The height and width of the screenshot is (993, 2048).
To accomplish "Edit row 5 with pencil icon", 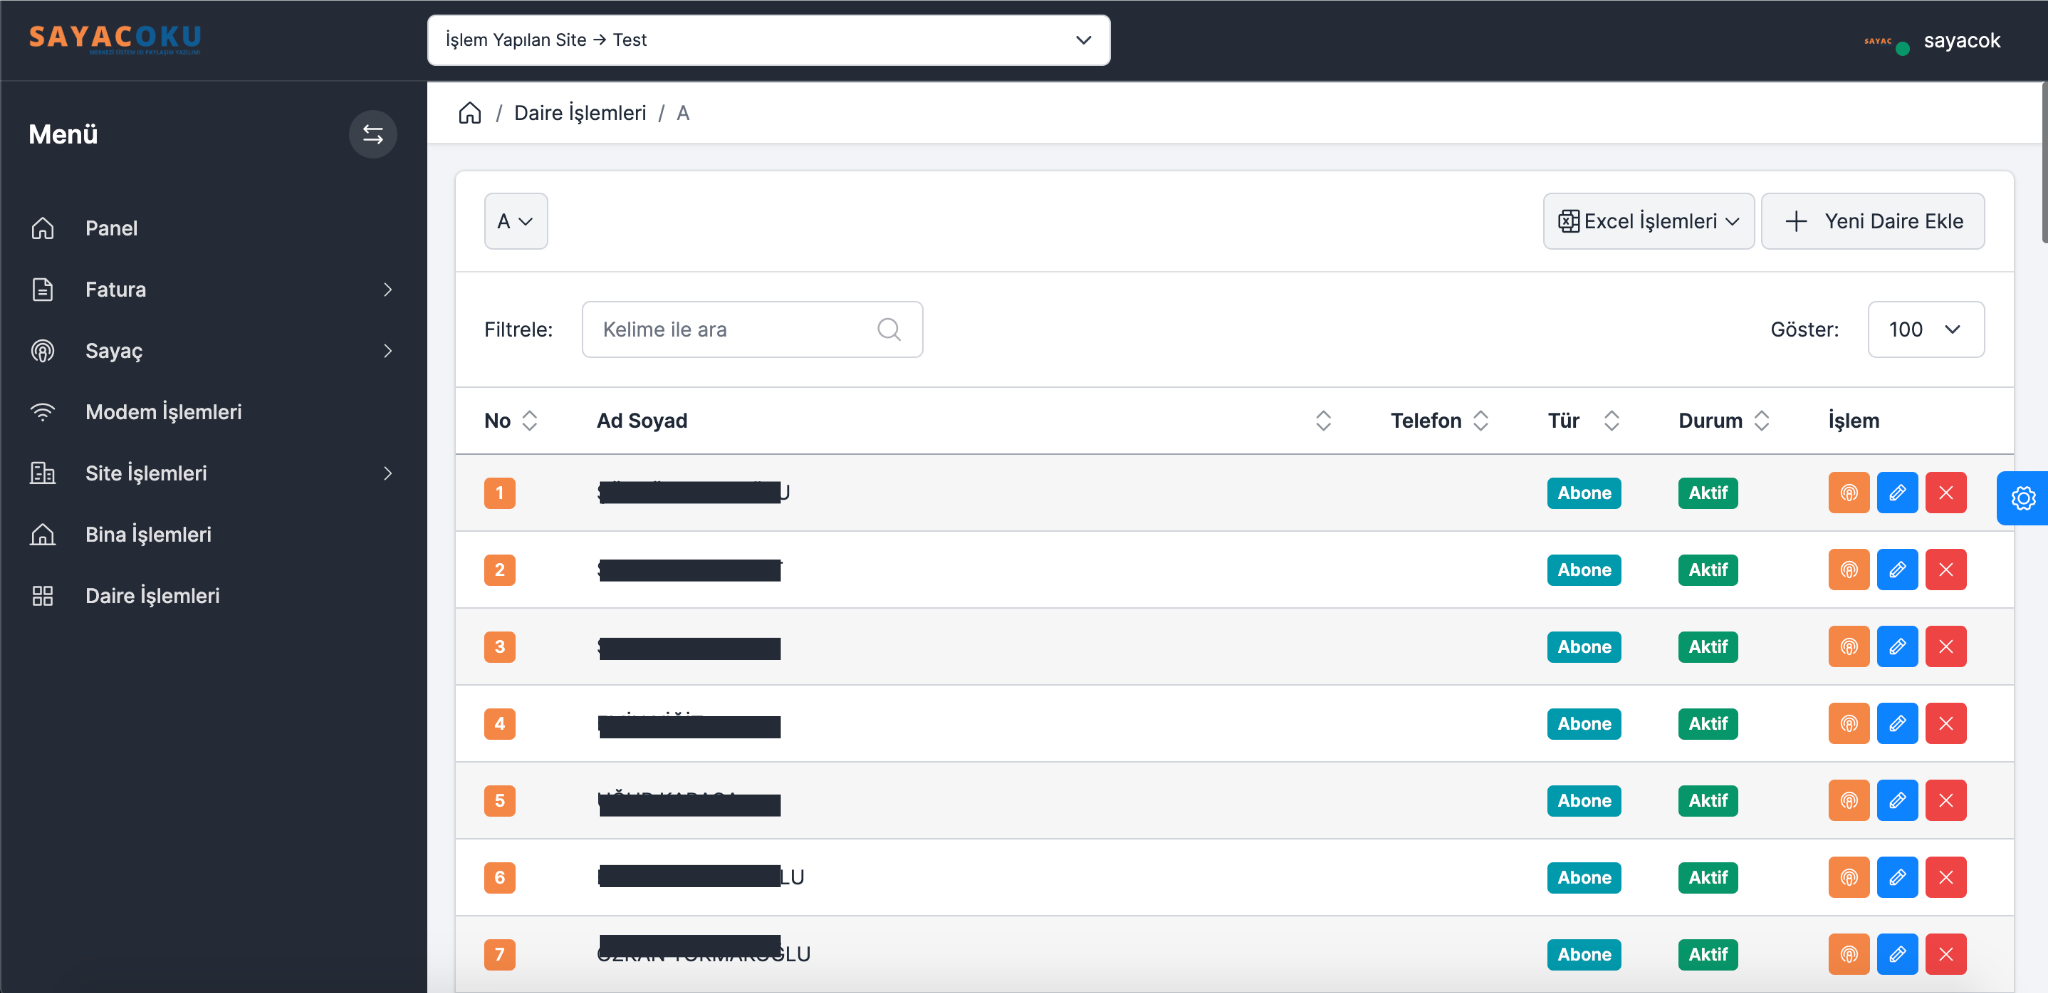I will coord(1897,801).
